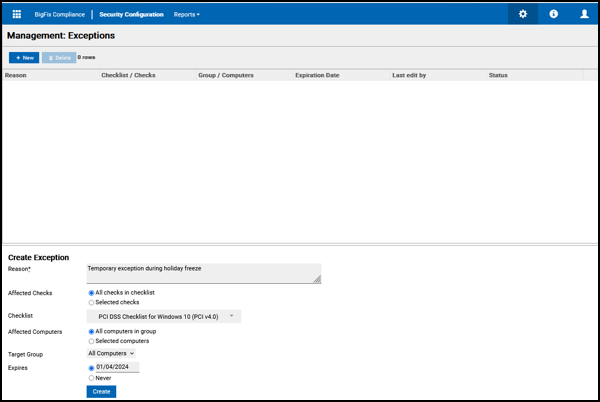Select the Never expires radio option
The width and height of the screenshot is (600, 402).
pyautogui.click(x=91, y=378)
